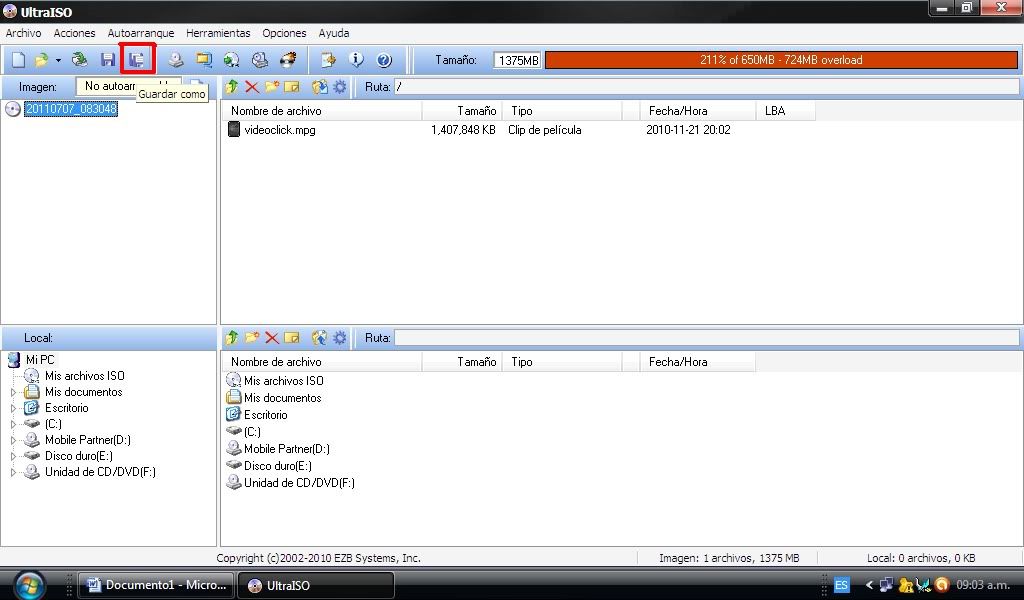The height and width of the screenshot is (600, 1024).
Task: Click blue gear icon in image toolbar
Action: (340, 86)
